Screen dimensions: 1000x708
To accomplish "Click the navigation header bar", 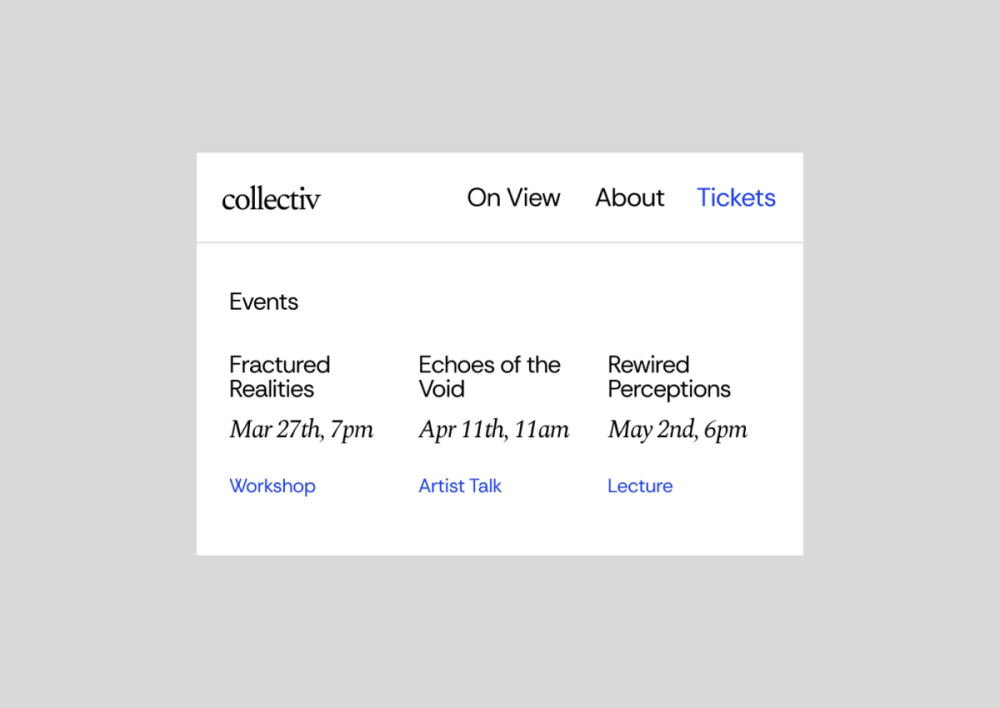I will [x=500, y=197].
